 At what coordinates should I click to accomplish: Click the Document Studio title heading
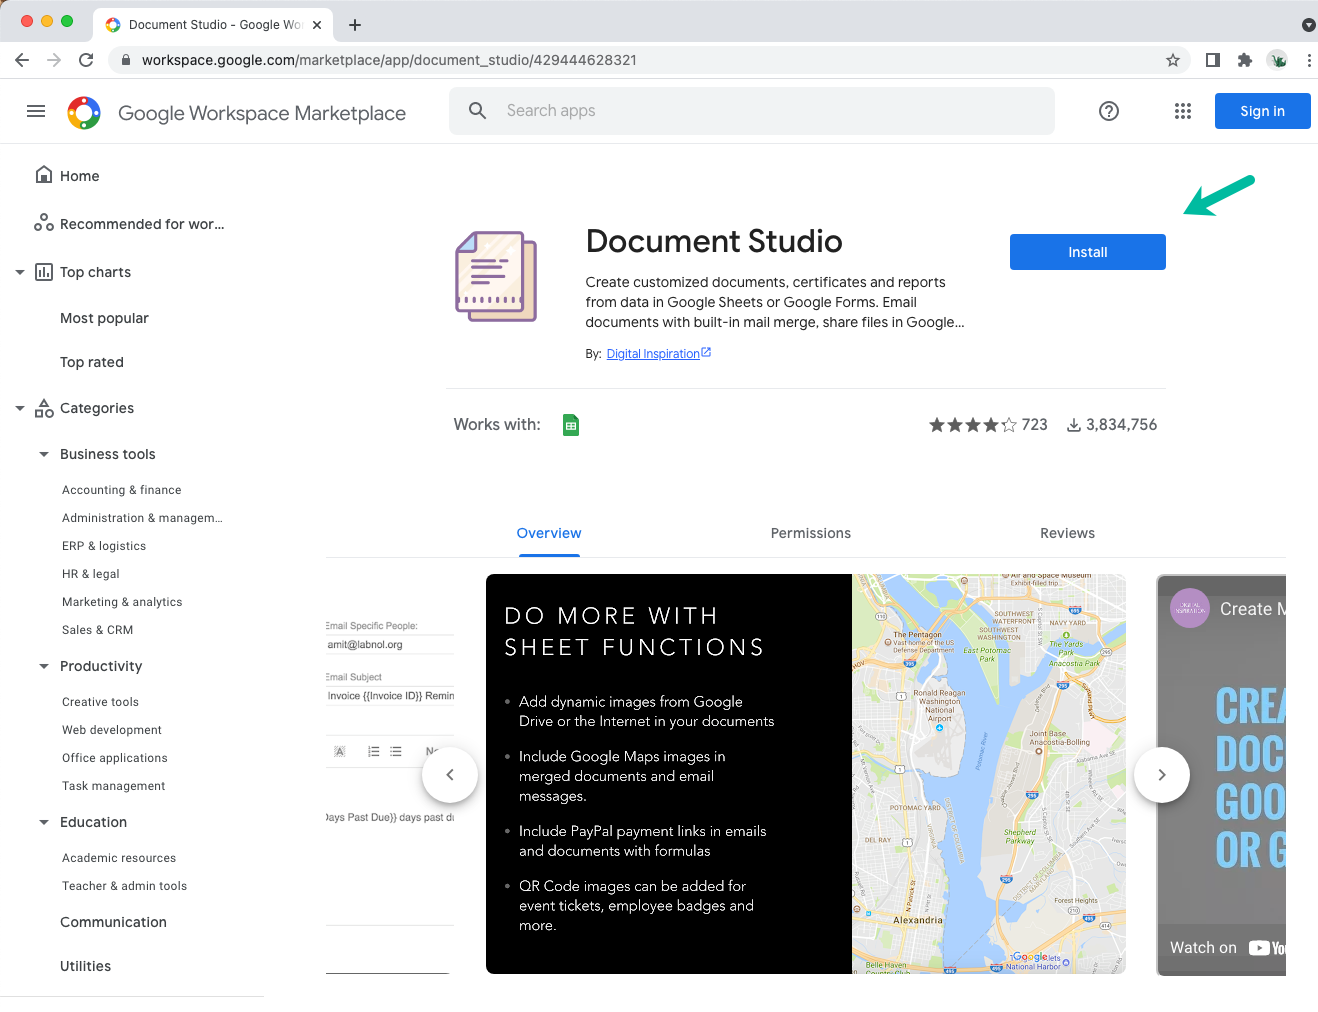coord(714,241)
